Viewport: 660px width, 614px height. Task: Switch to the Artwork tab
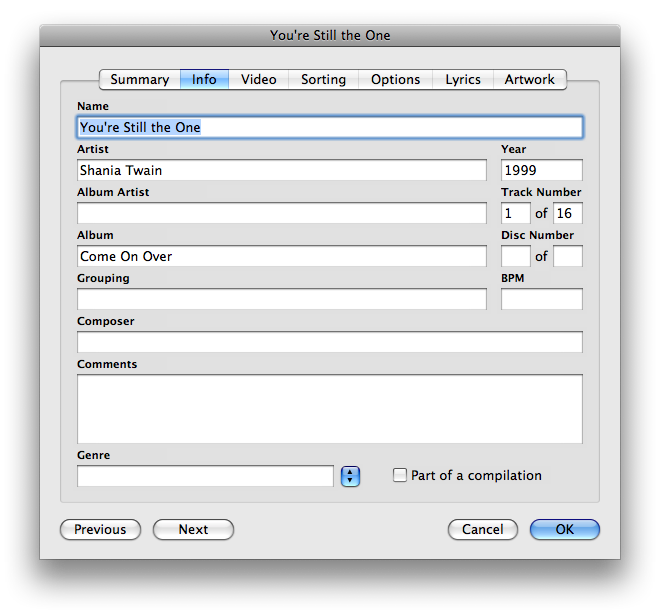(x=530, y=80)
